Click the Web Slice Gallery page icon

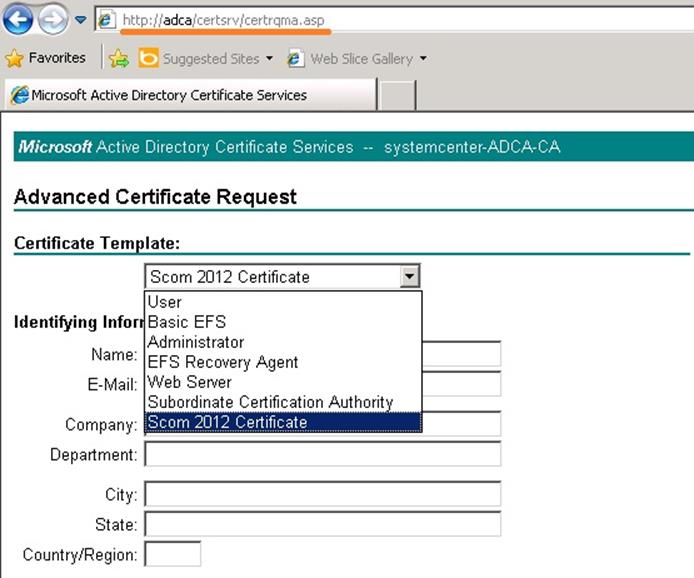296,58
